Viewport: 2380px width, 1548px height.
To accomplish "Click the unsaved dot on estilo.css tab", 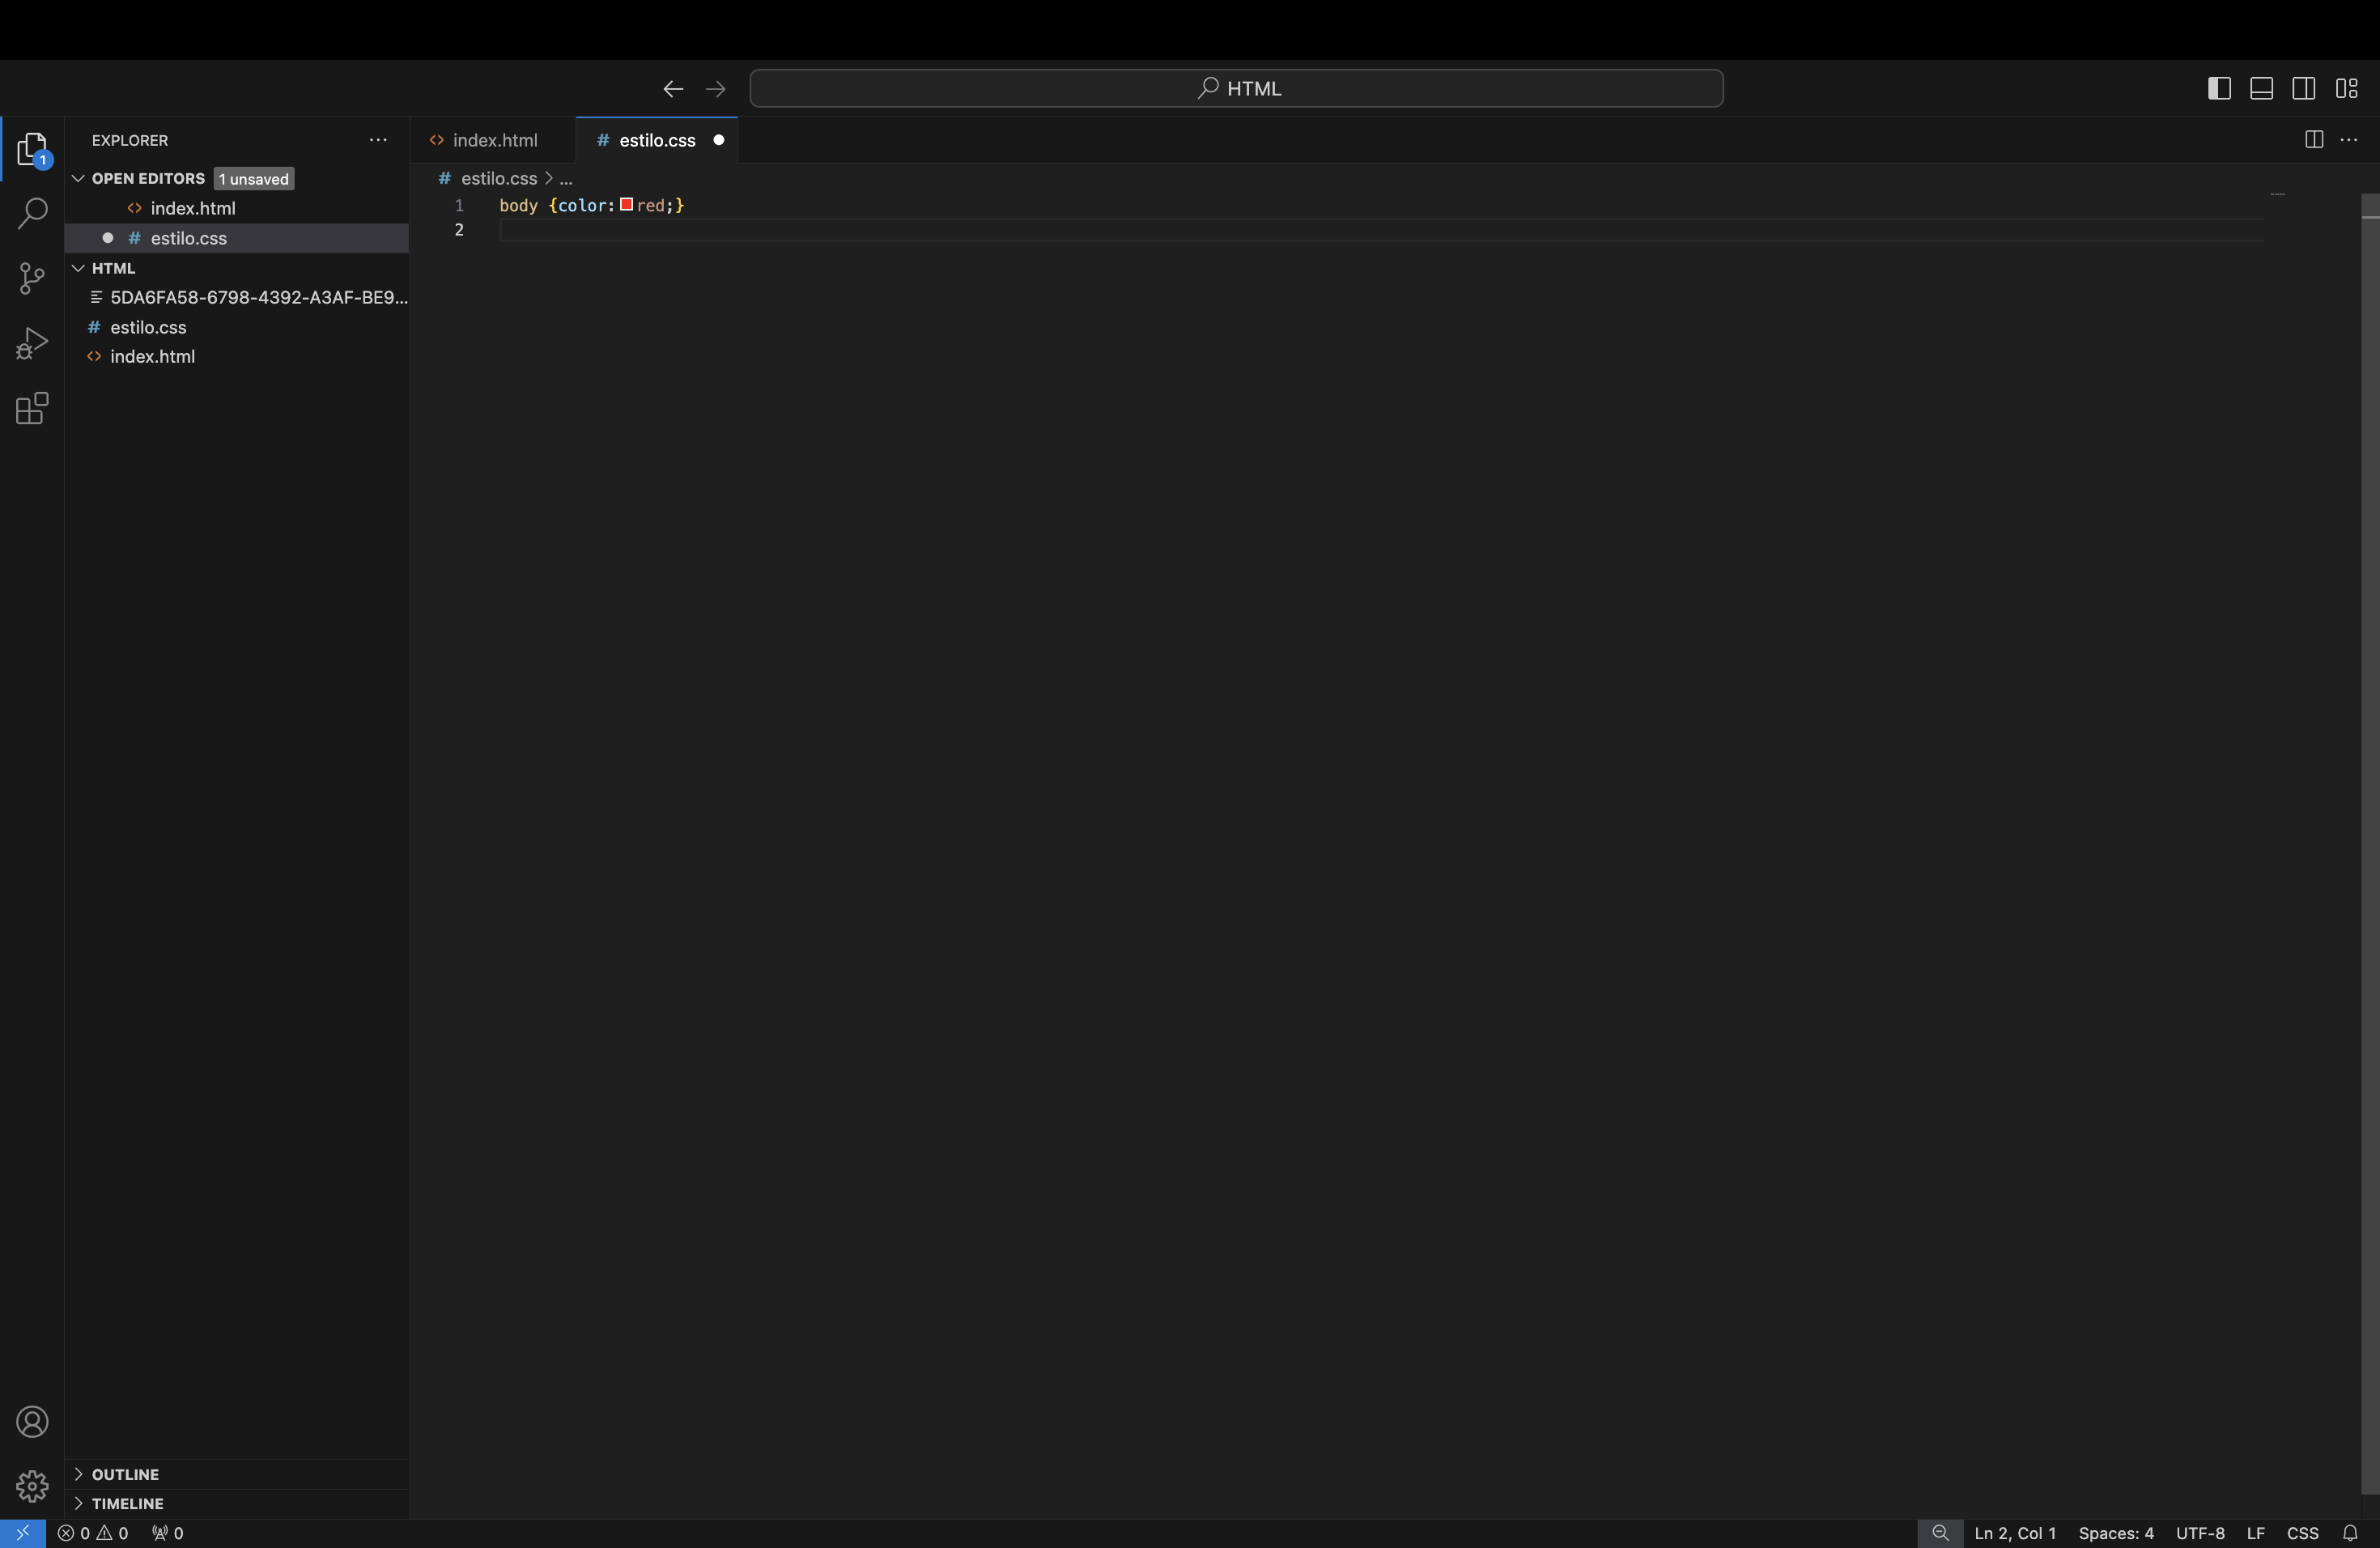I will point(718,140).
